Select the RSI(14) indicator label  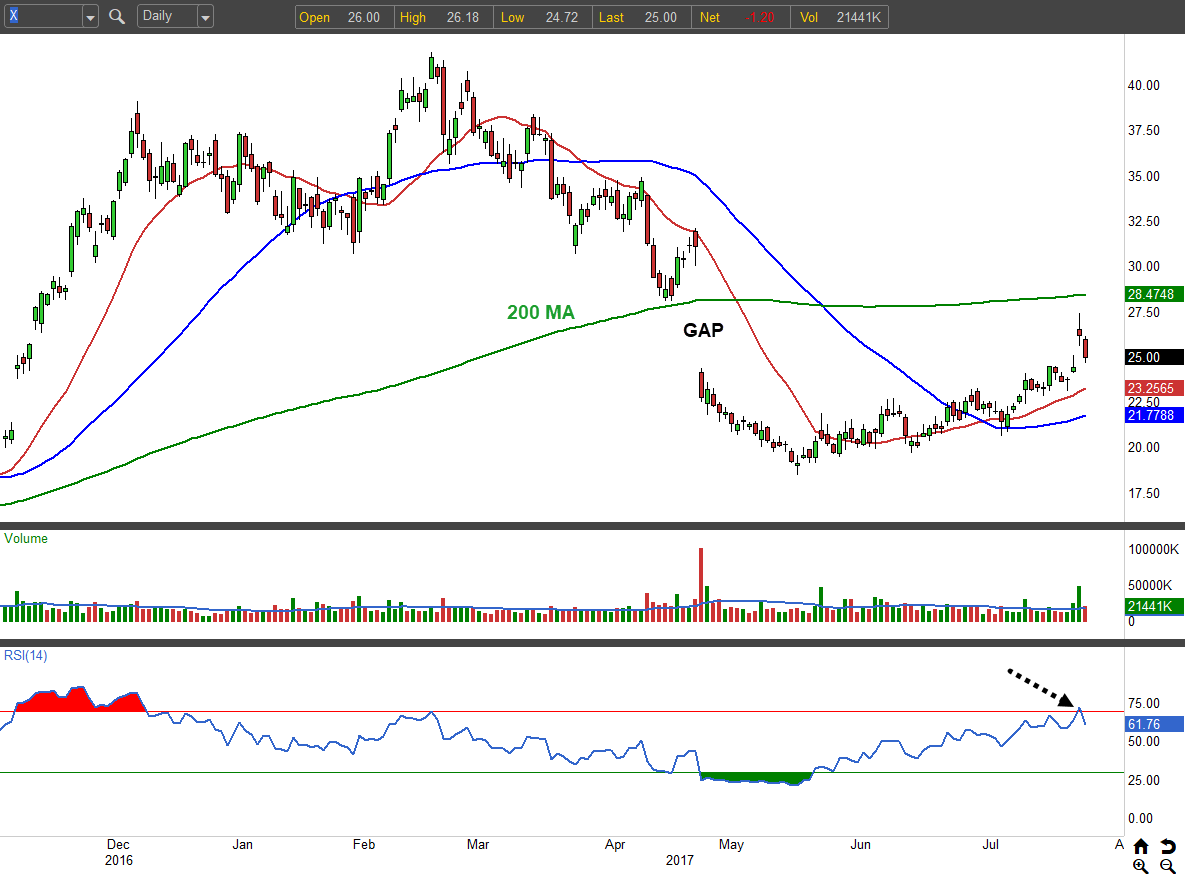coord(24,656)
